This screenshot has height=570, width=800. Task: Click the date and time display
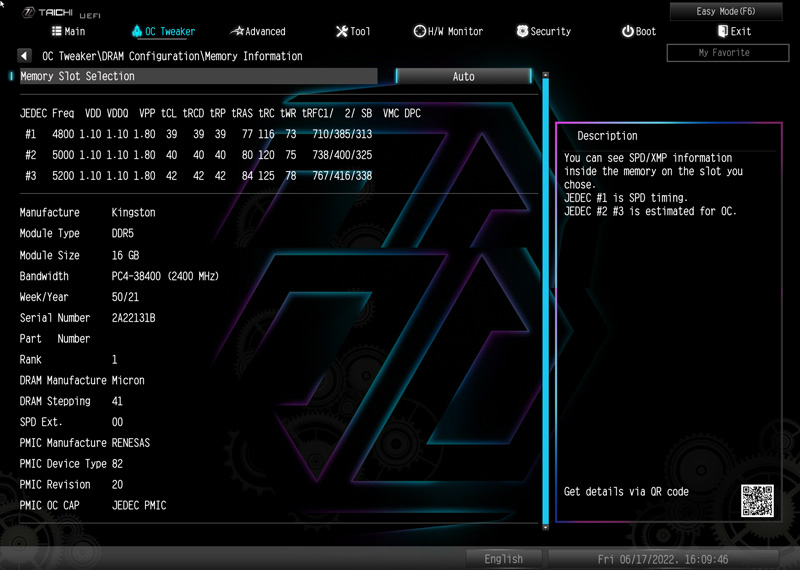(x=663, y=559)
